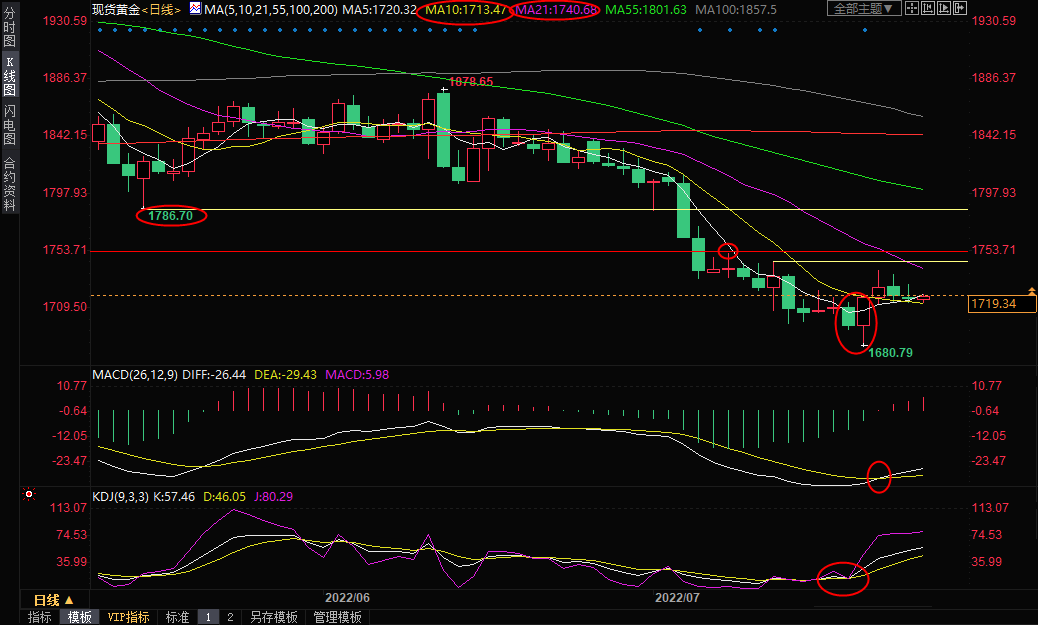Click the orange arrow beside price 1719.34
The height and width of the screenshot is (625, 1038).
coord(1033,290)
